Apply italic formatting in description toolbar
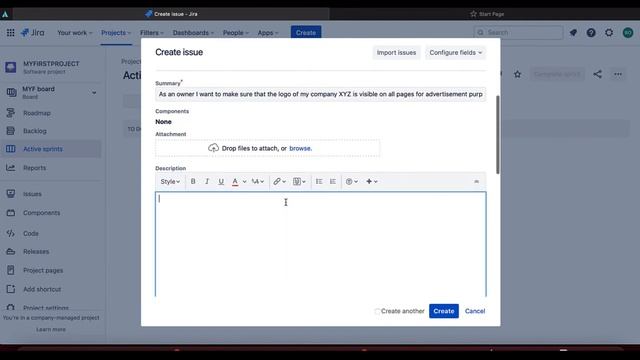The width and height of the screenshot is (640, 360). point(207,182)
